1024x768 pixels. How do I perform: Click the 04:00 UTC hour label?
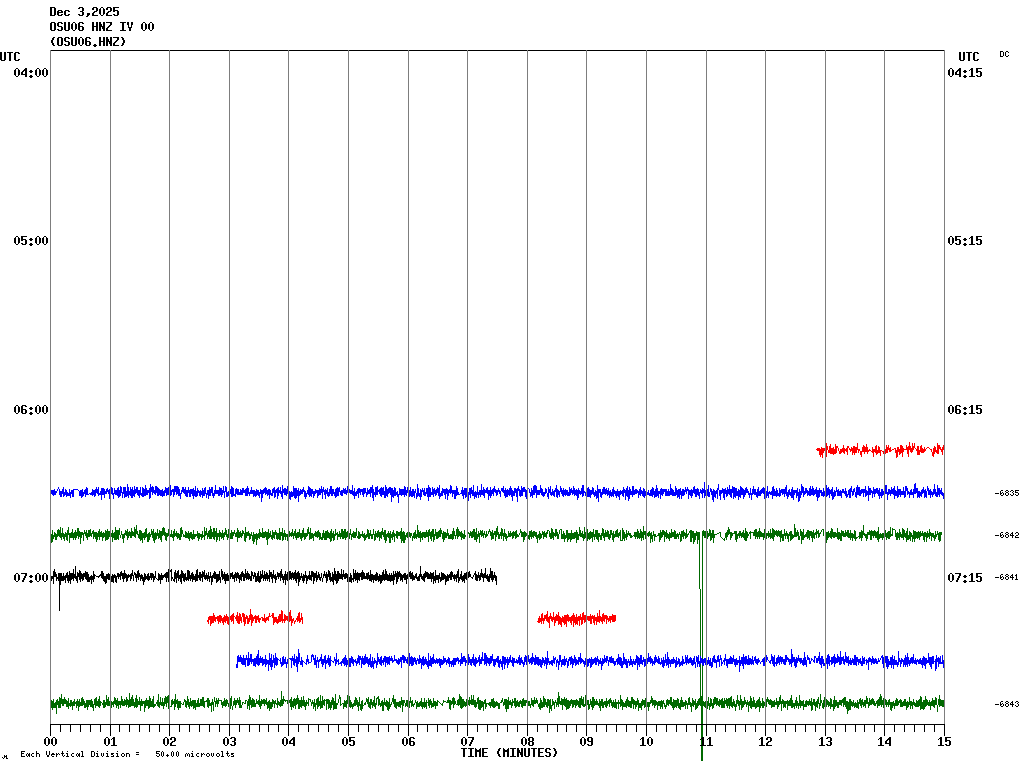click(31, 73)
